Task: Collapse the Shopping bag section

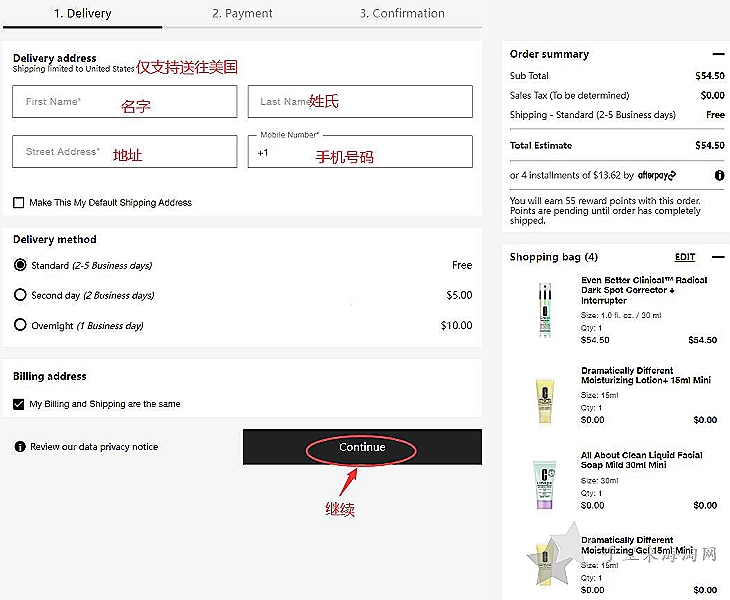Action: pos(718,257)
